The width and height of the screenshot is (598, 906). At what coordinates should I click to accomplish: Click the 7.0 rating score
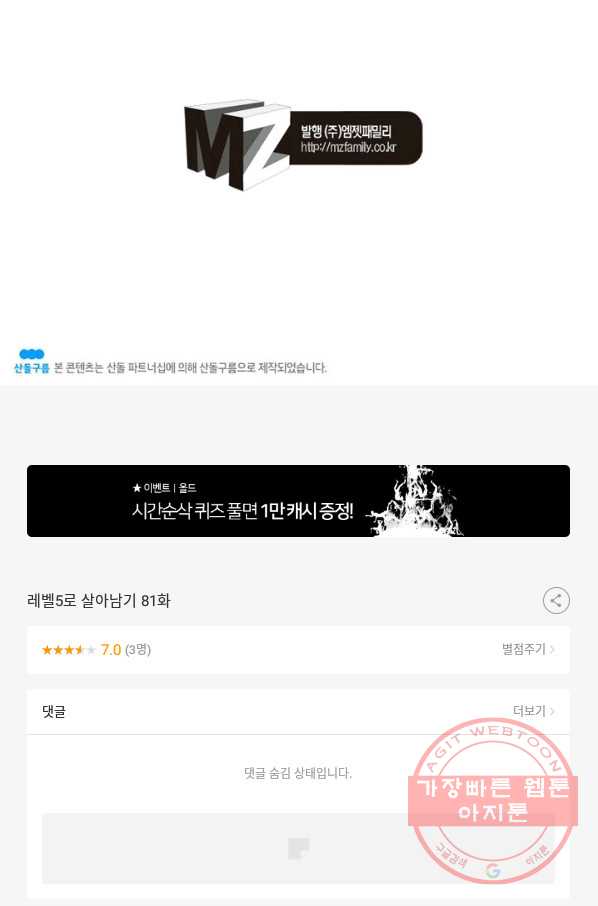(x=110, y=650)
